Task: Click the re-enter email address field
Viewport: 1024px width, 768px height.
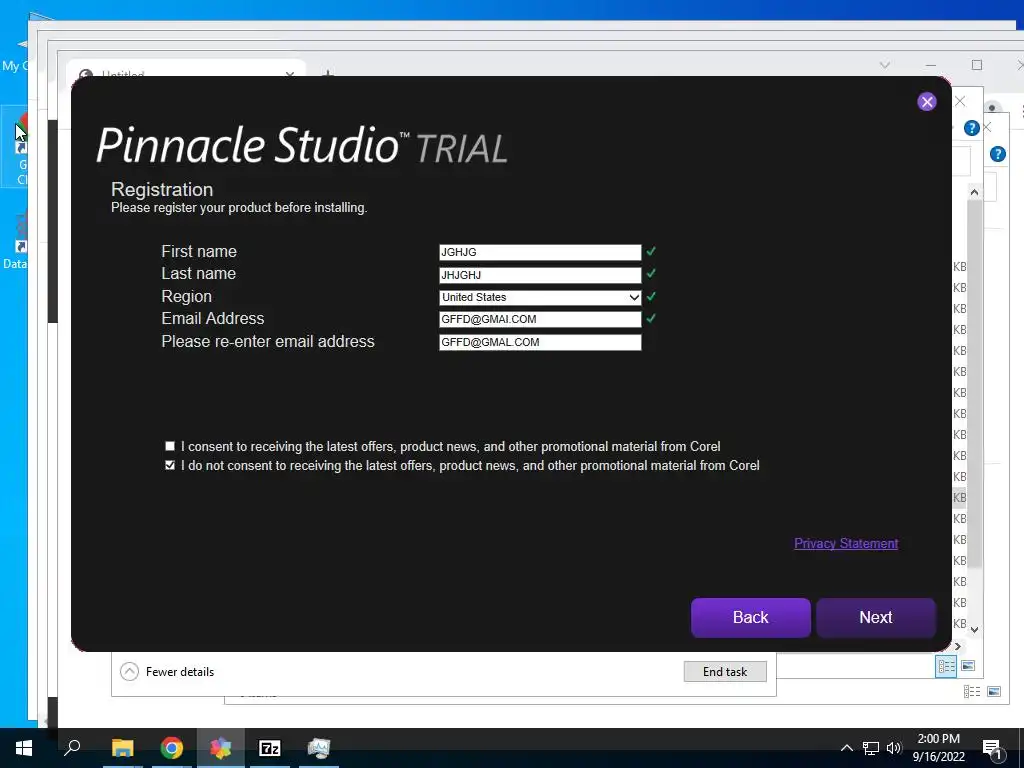Action: (x=540, y=342)
